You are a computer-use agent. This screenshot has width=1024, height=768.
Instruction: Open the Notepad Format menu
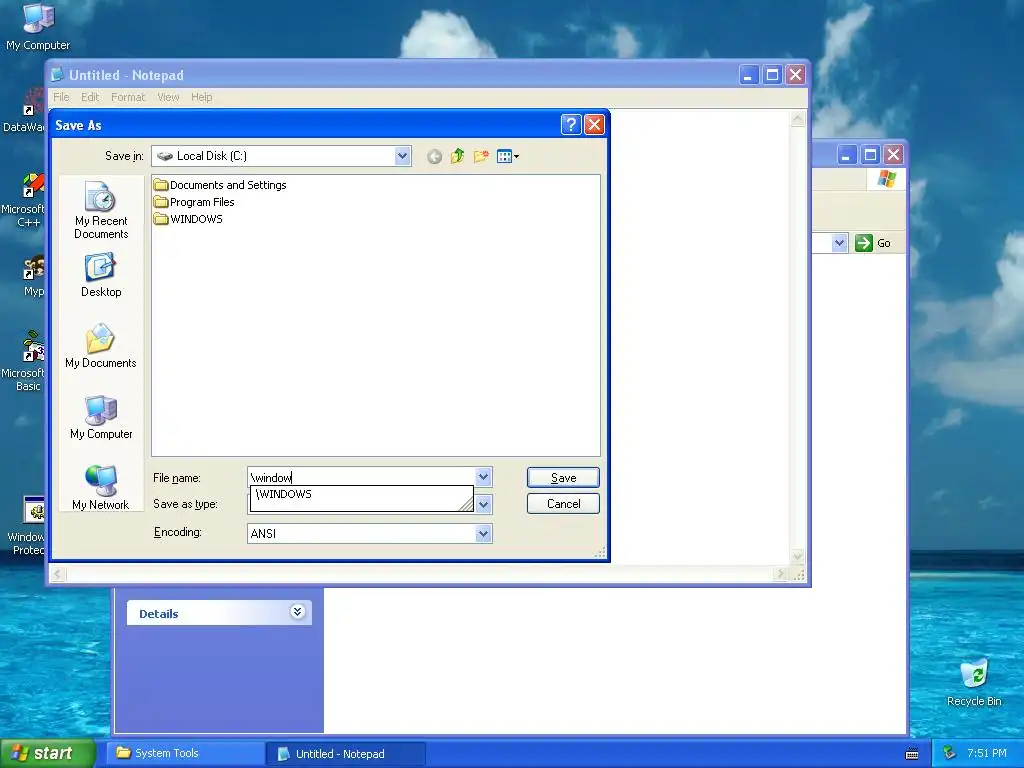[x=128, y=97]
